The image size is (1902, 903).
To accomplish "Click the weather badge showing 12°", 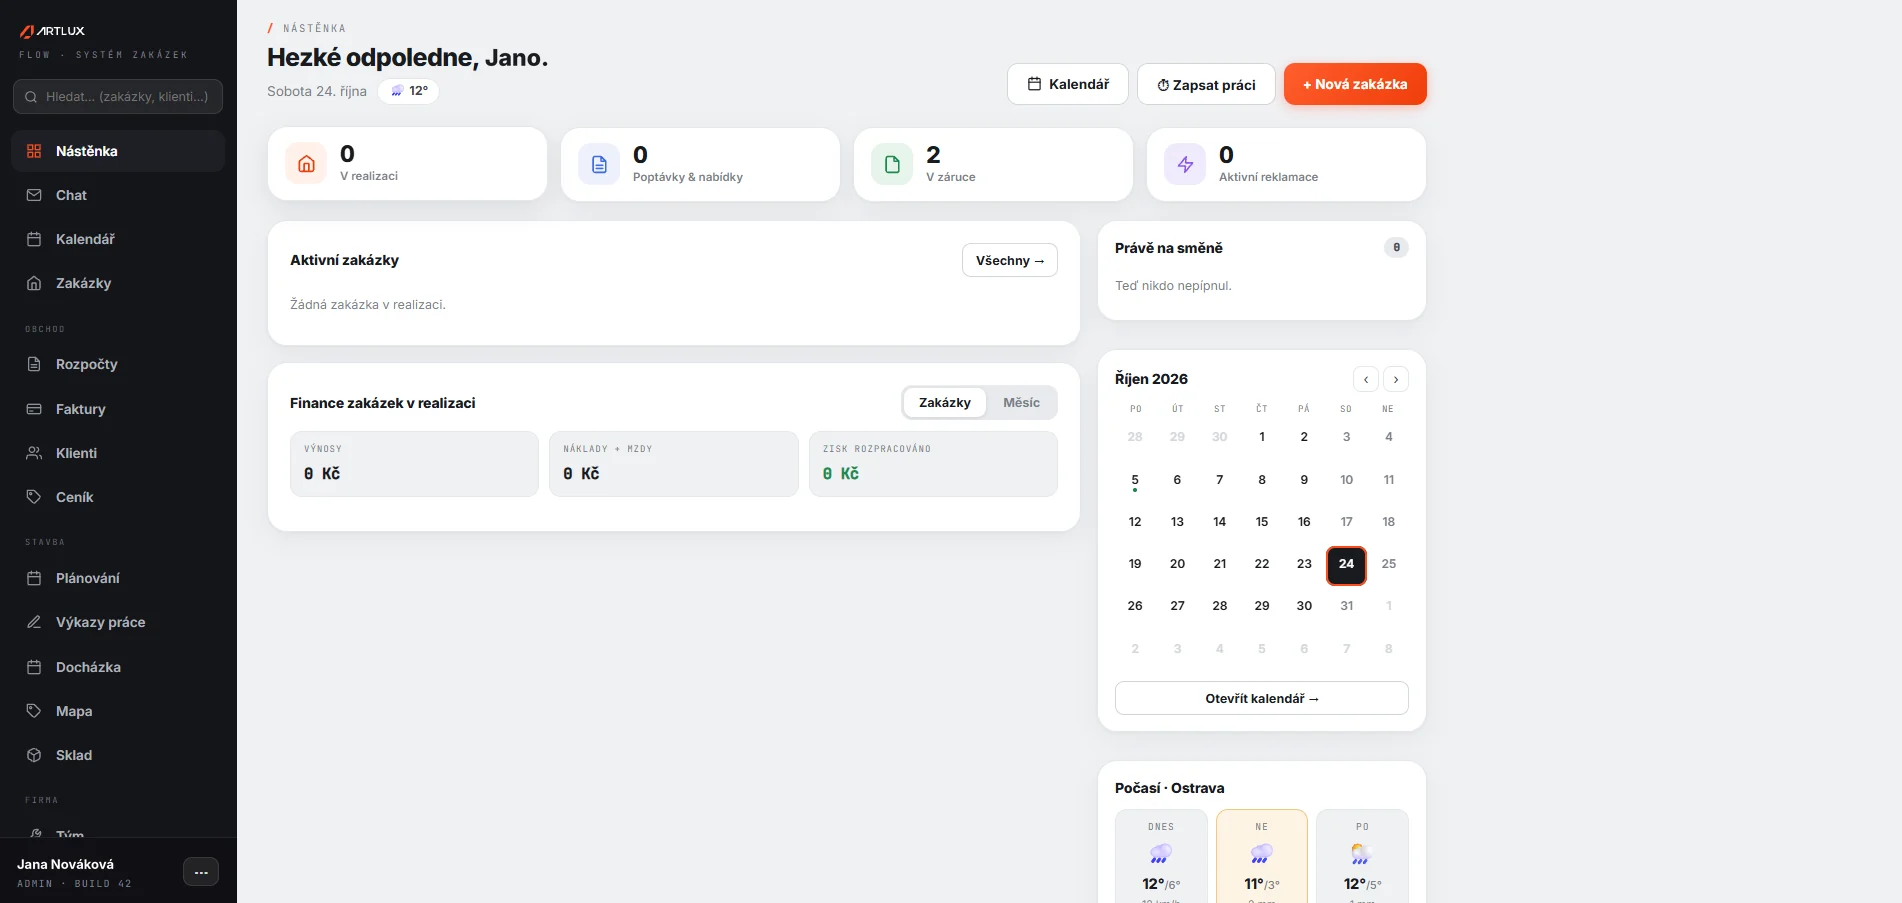I will [409, 91].
